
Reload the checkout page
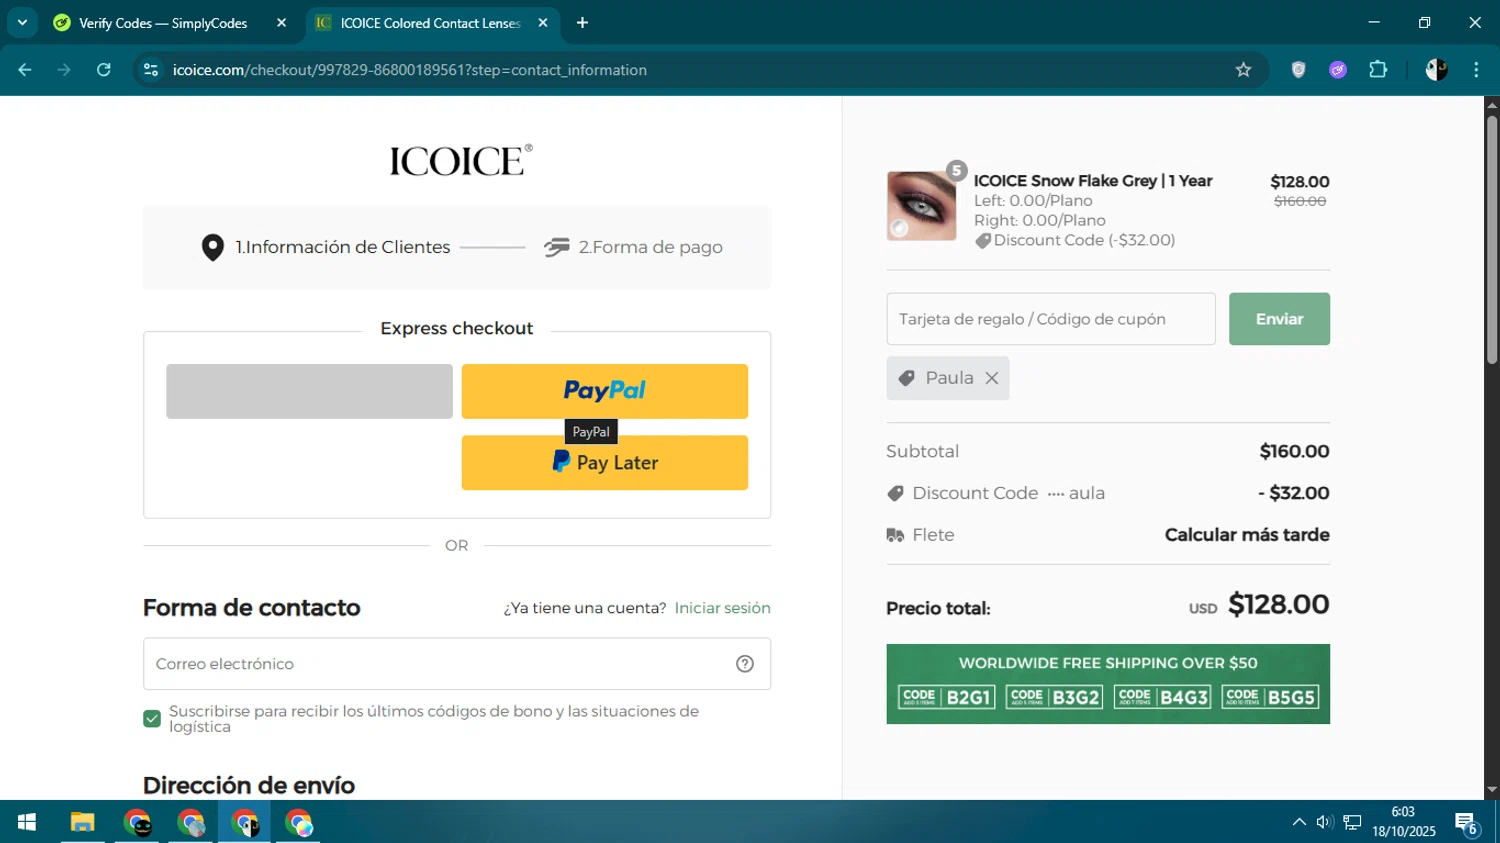pyautogui.click(x=104, y=70)
